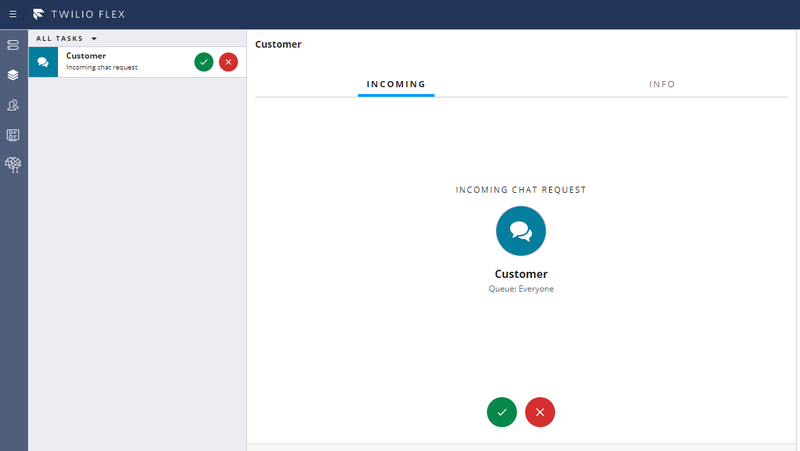Open the Agent Desktop sidebar icon
Image resolution: width=800 pixels, height=451 pixels.
(13, 45)
